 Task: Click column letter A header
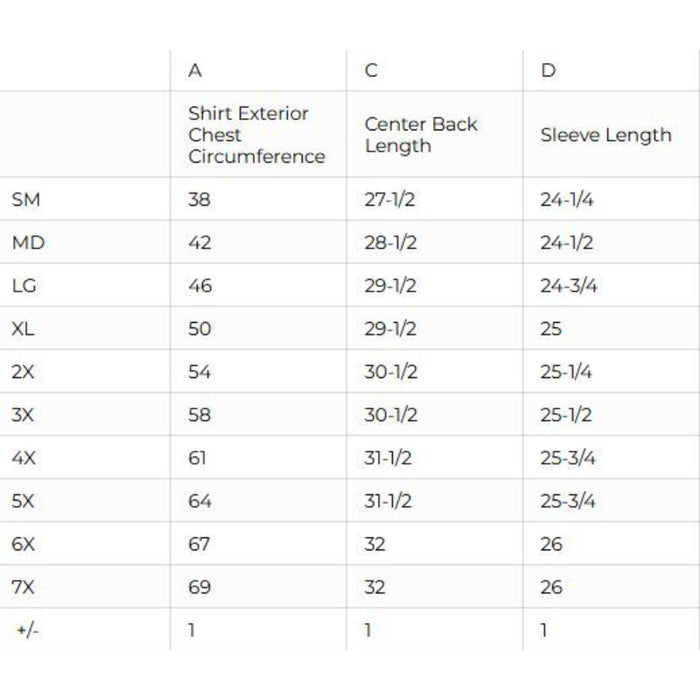coord(195,70)
